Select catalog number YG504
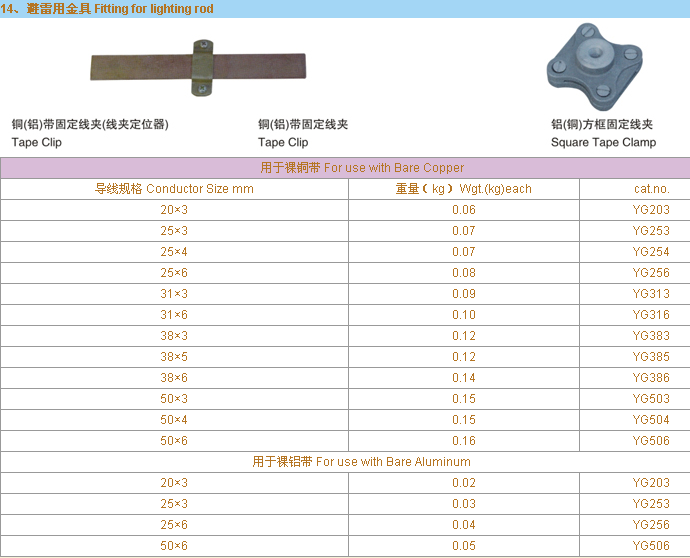The width and height of the screenshot is (690, 558). click(x=651, y=420)
